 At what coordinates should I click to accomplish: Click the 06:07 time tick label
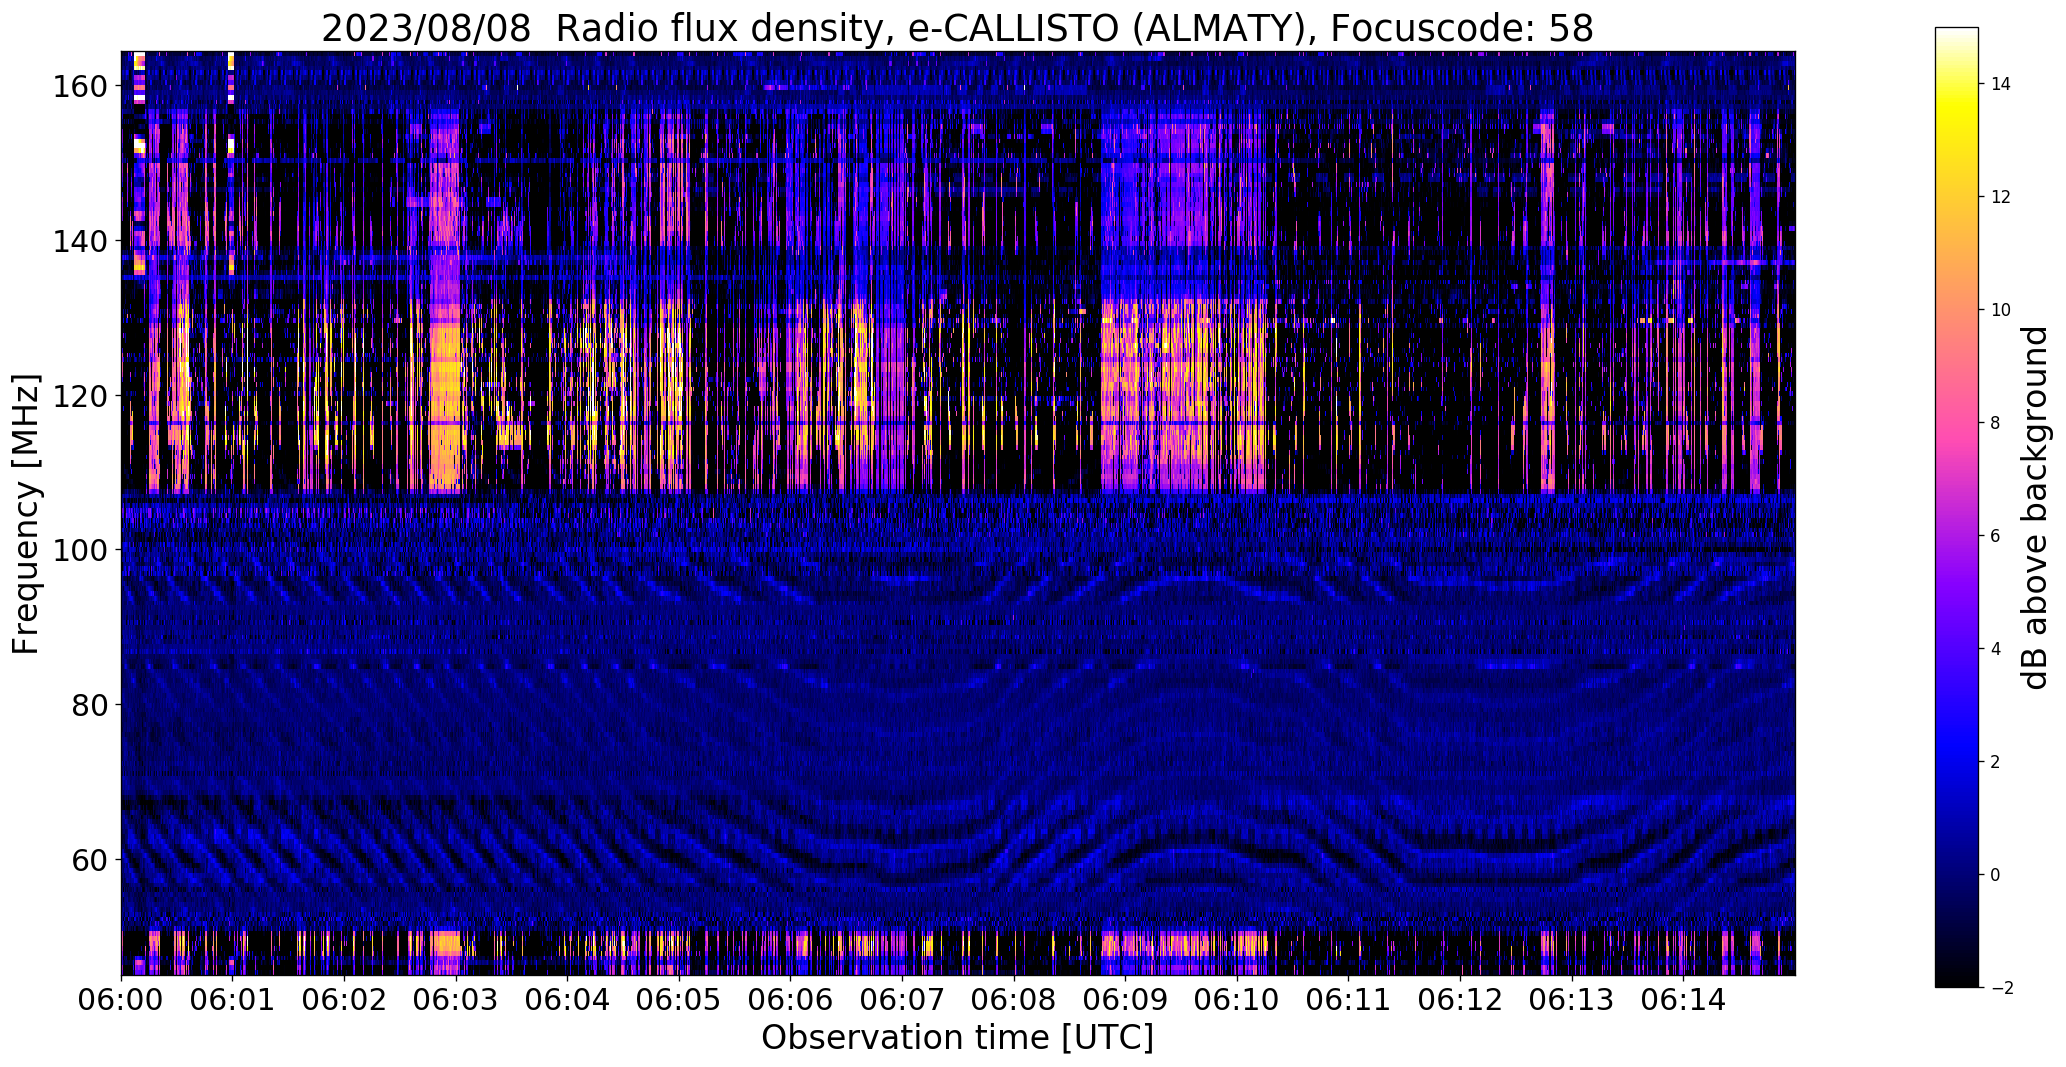click(902, 1001)
